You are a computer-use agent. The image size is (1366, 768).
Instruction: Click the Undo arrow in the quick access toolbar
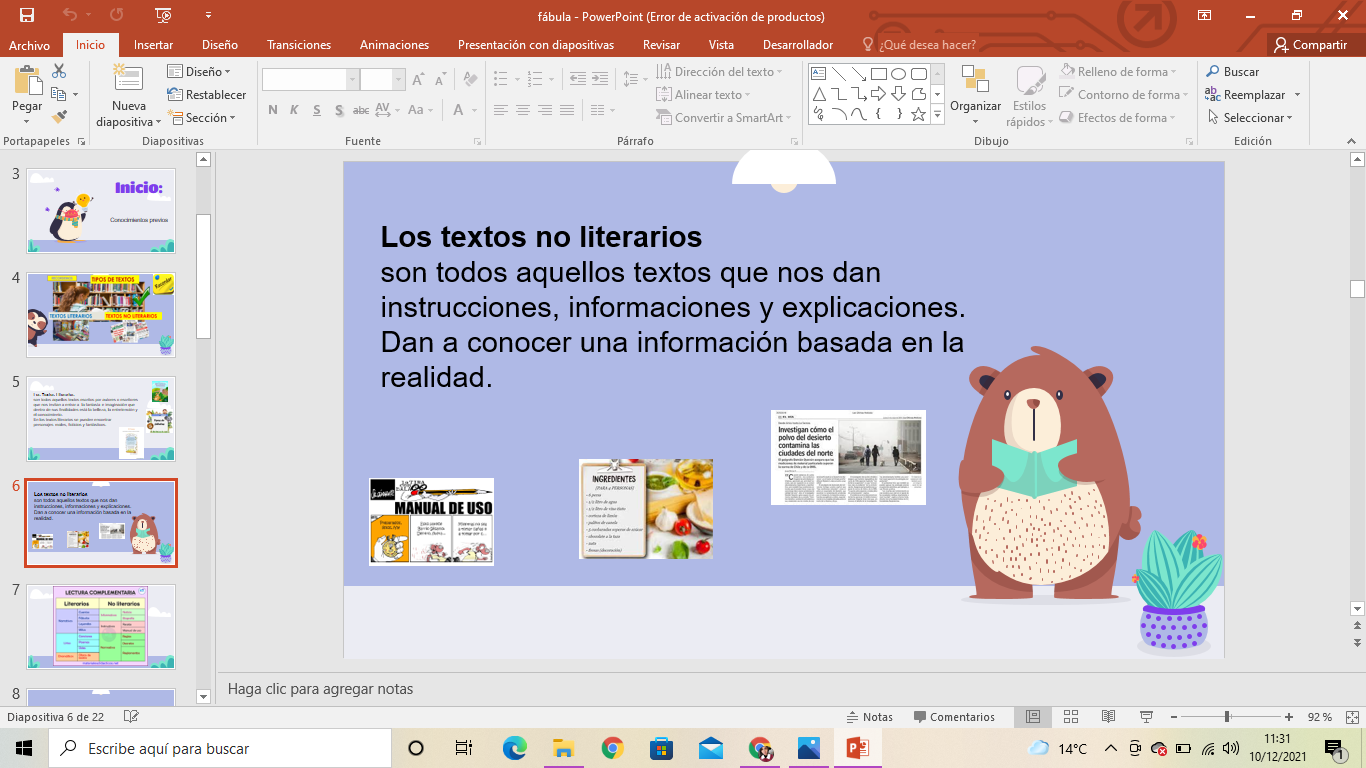tap(70, 15)
